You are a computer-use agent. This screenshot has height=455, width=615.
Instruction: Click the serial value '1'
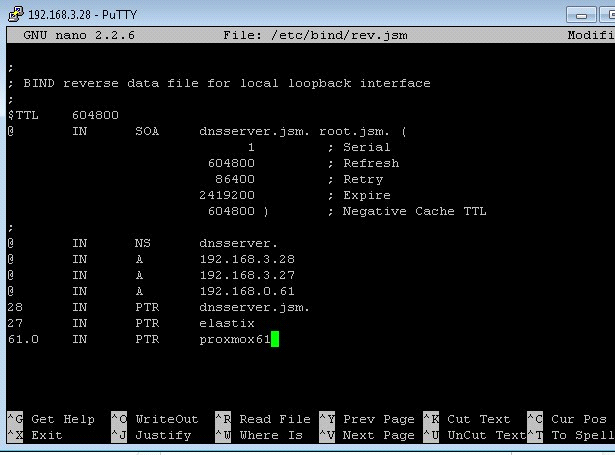251,147
